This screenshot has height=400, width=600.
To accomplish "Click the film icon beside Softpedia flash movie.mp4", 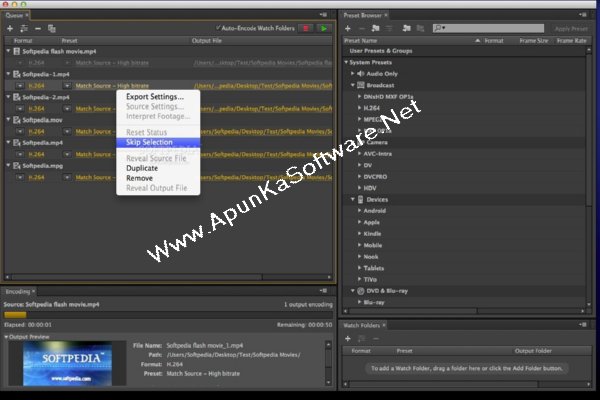I will [17, 51].
